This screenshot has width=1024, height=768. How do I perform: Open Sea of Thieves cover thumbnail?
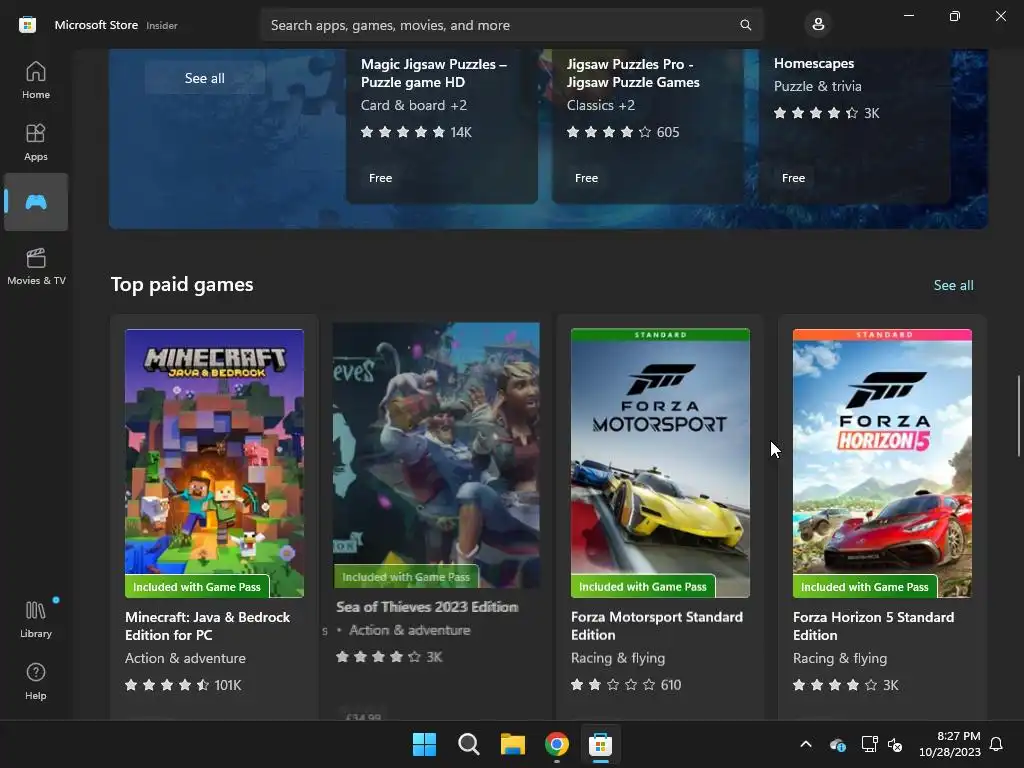point(436,455)
